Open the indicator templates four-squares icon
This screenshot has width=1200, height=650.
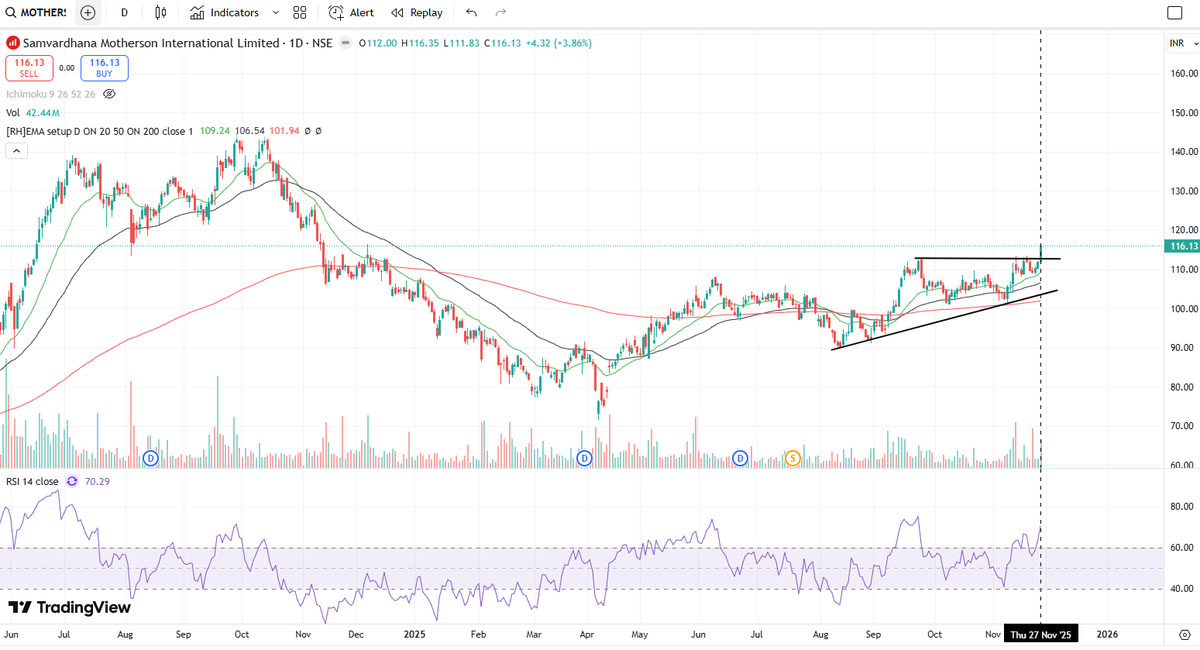pyautogui.click(x=300, y=13)
